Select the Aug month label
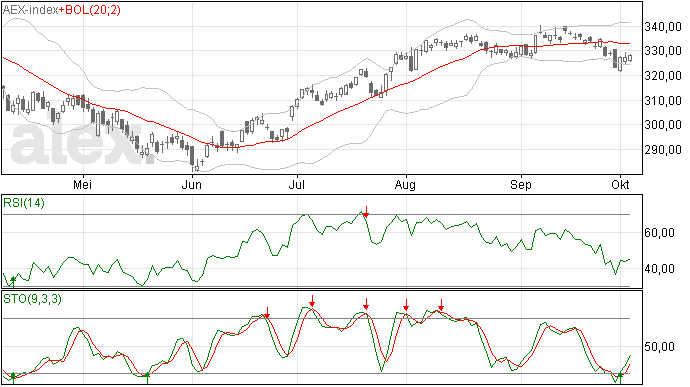 pos(405,184)
